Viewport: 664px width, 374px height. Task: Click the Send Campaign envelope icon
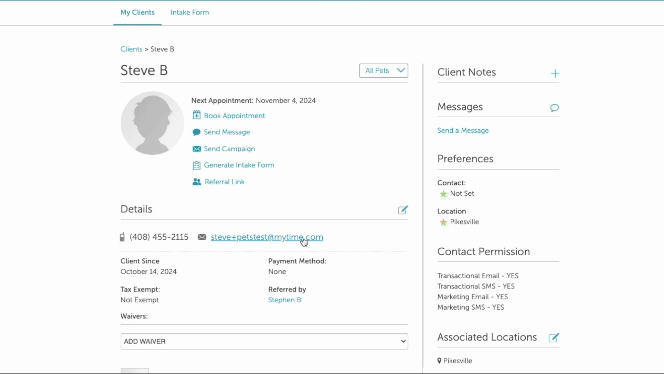click(196, 149)
